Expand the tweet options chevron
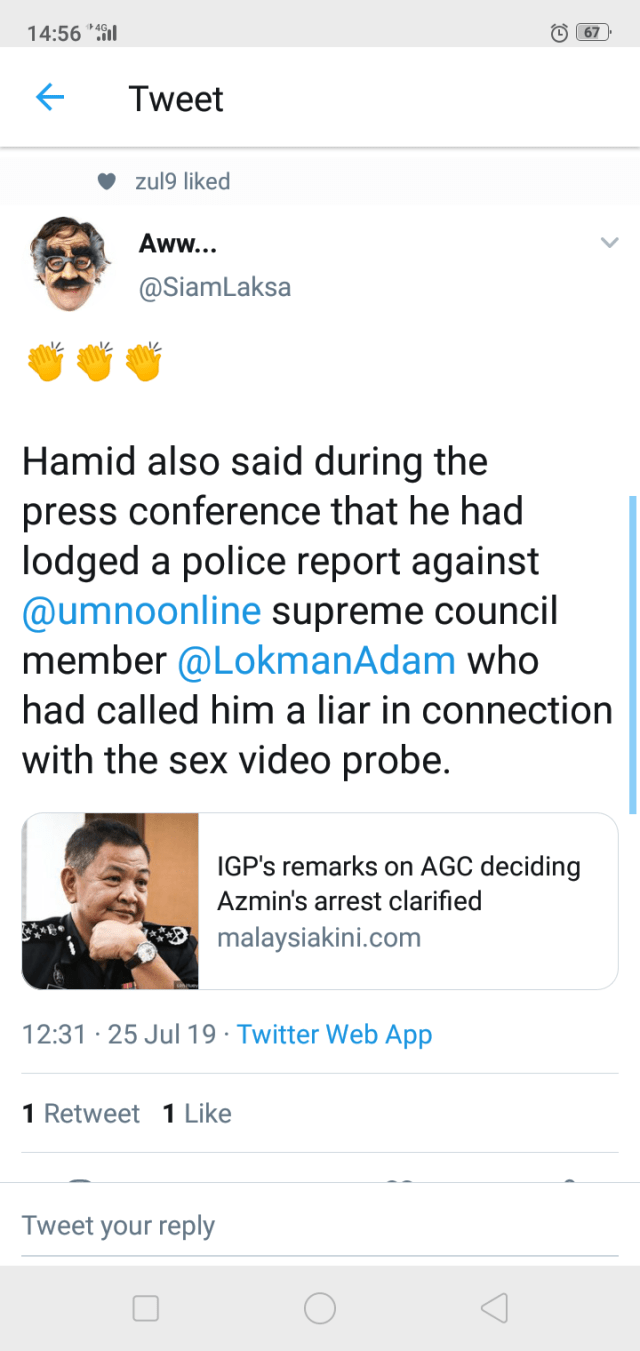 coord(609,243)
